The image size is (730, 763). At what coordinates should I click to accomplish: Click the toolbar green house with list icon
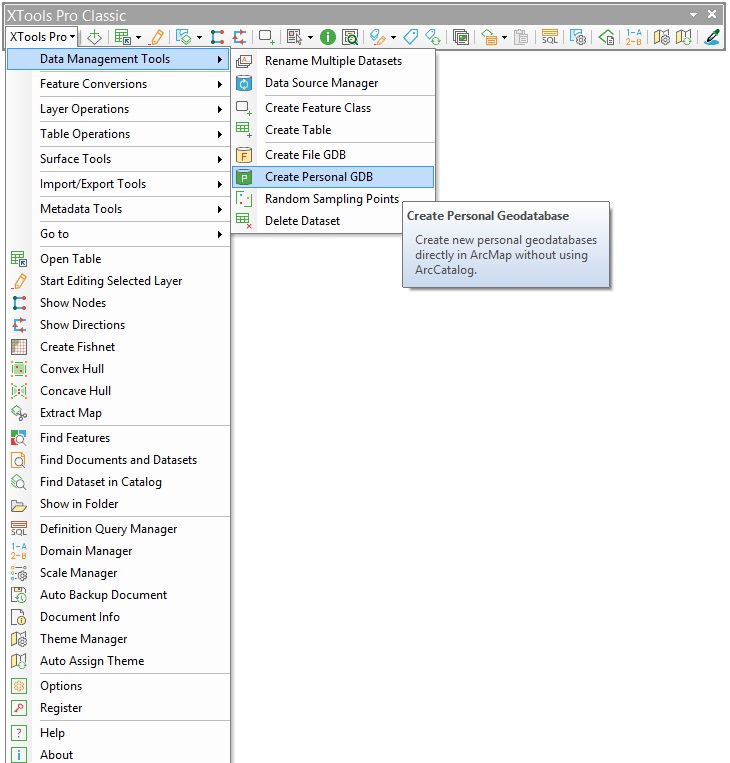coord(489,37)
